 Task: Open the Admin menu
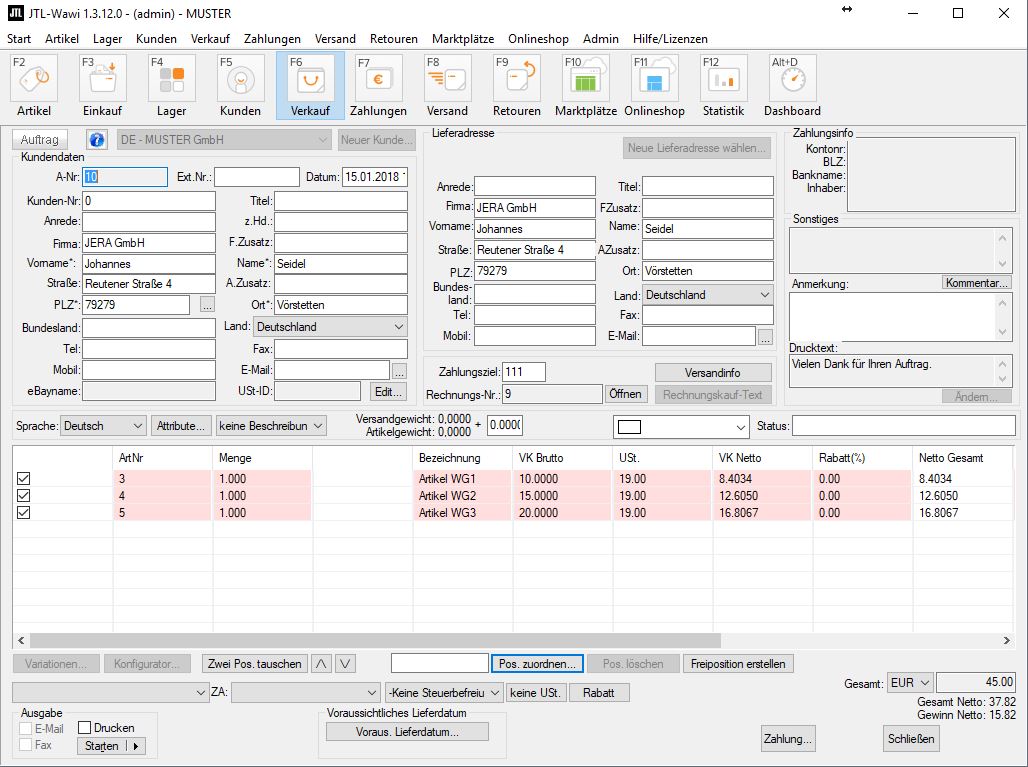601,39
